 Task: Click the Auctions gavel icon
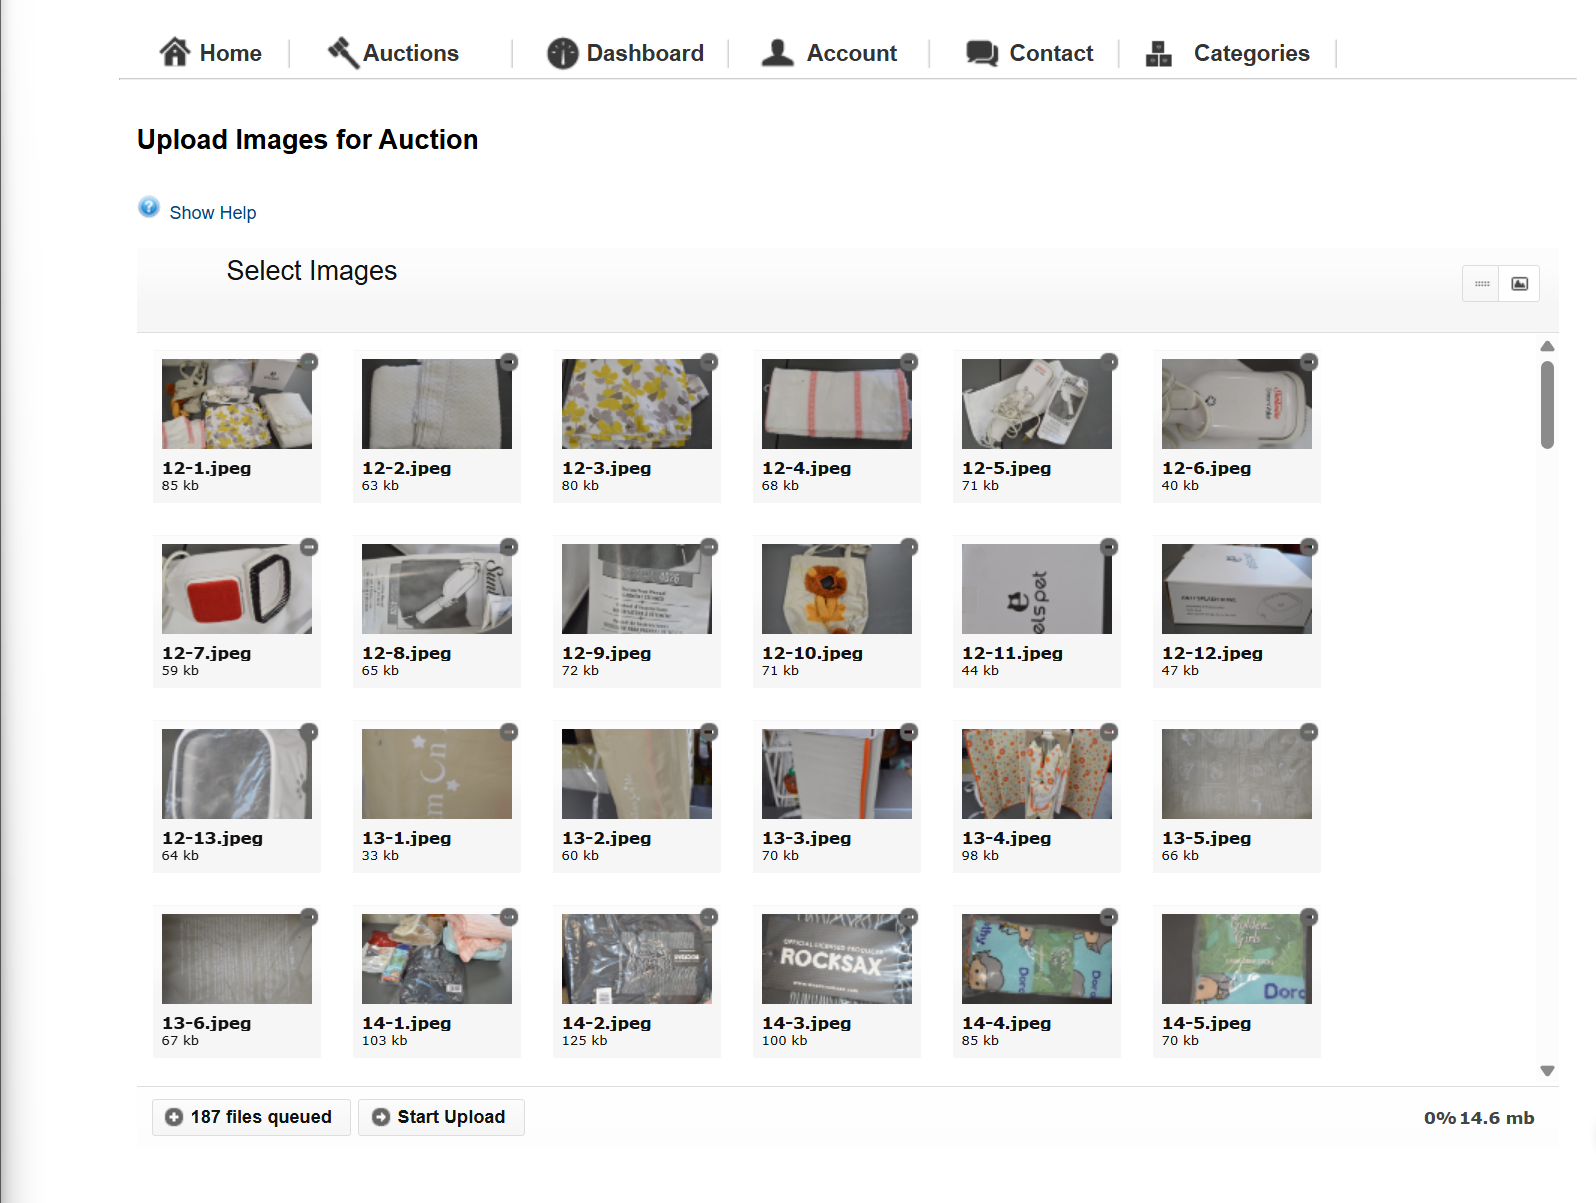[343, 52]
